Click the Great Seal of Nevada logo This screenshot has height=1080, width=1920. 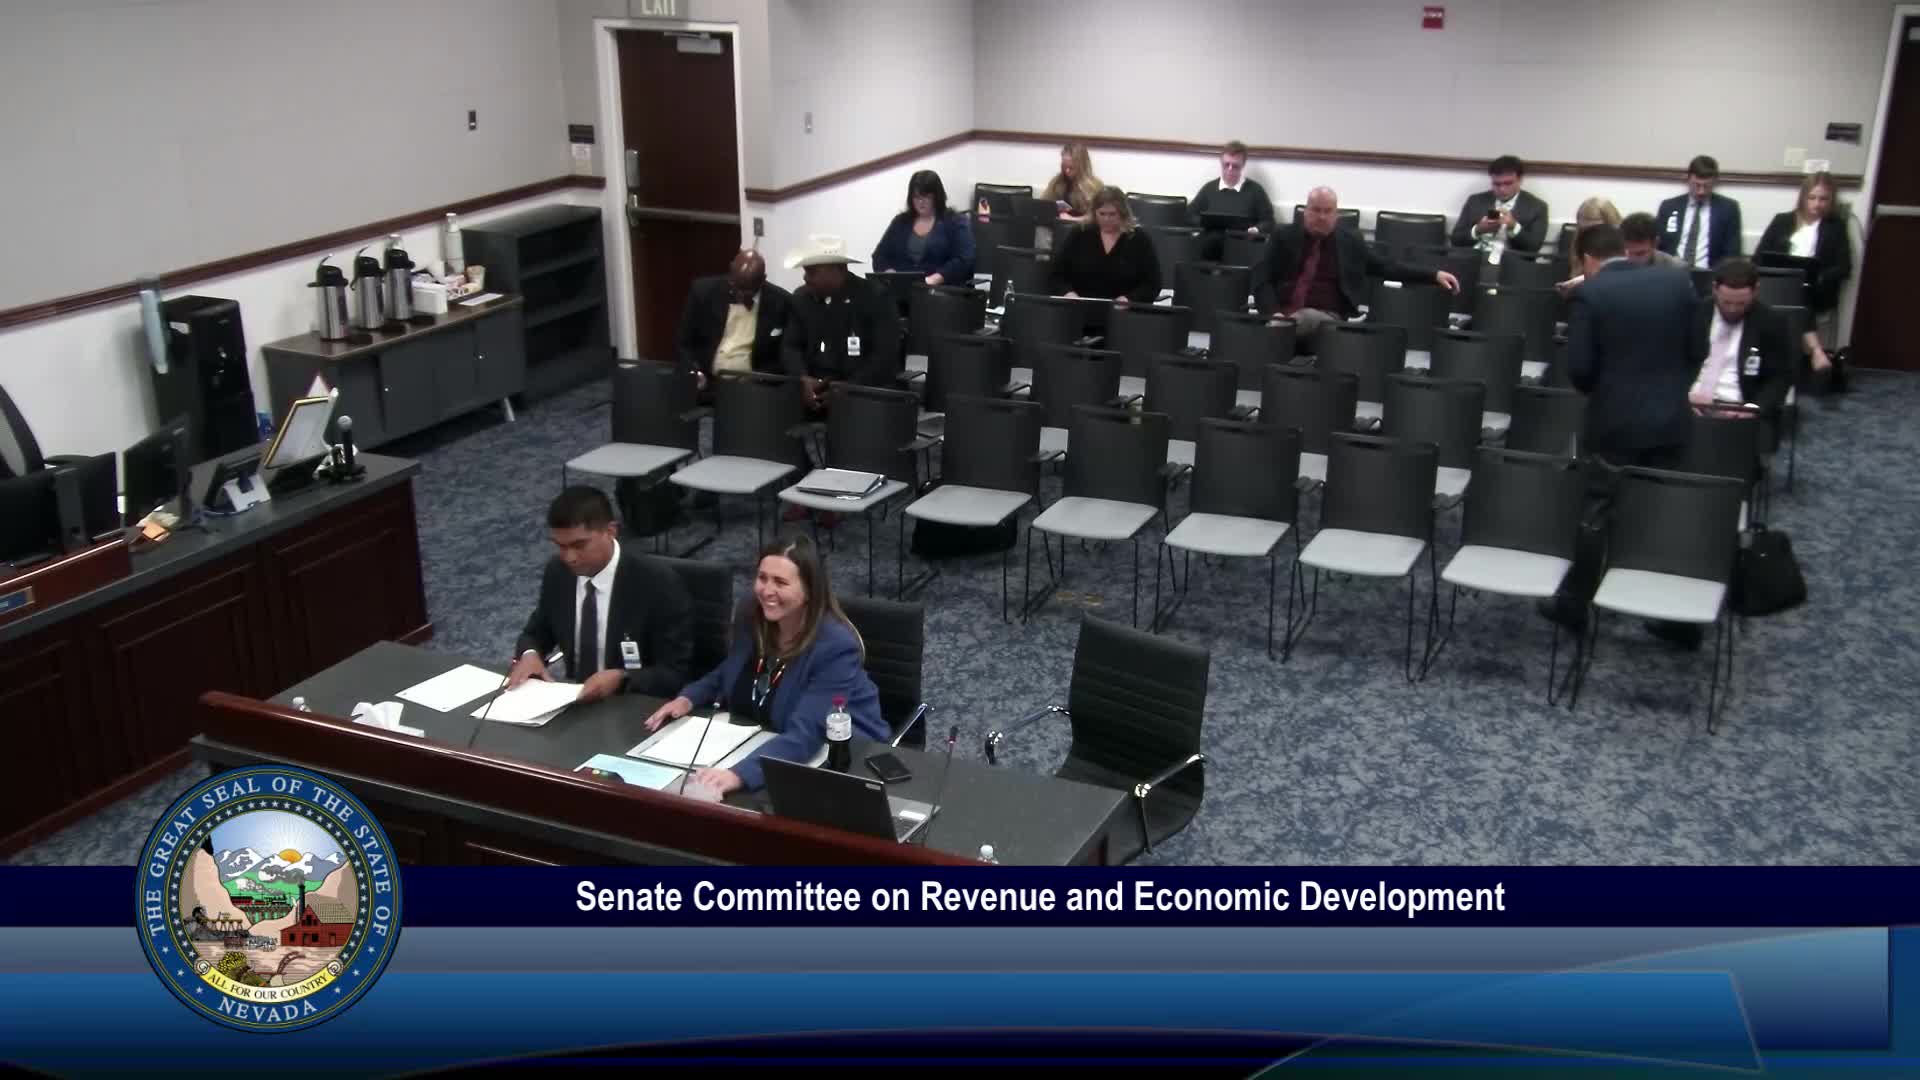tap(268, 898)
